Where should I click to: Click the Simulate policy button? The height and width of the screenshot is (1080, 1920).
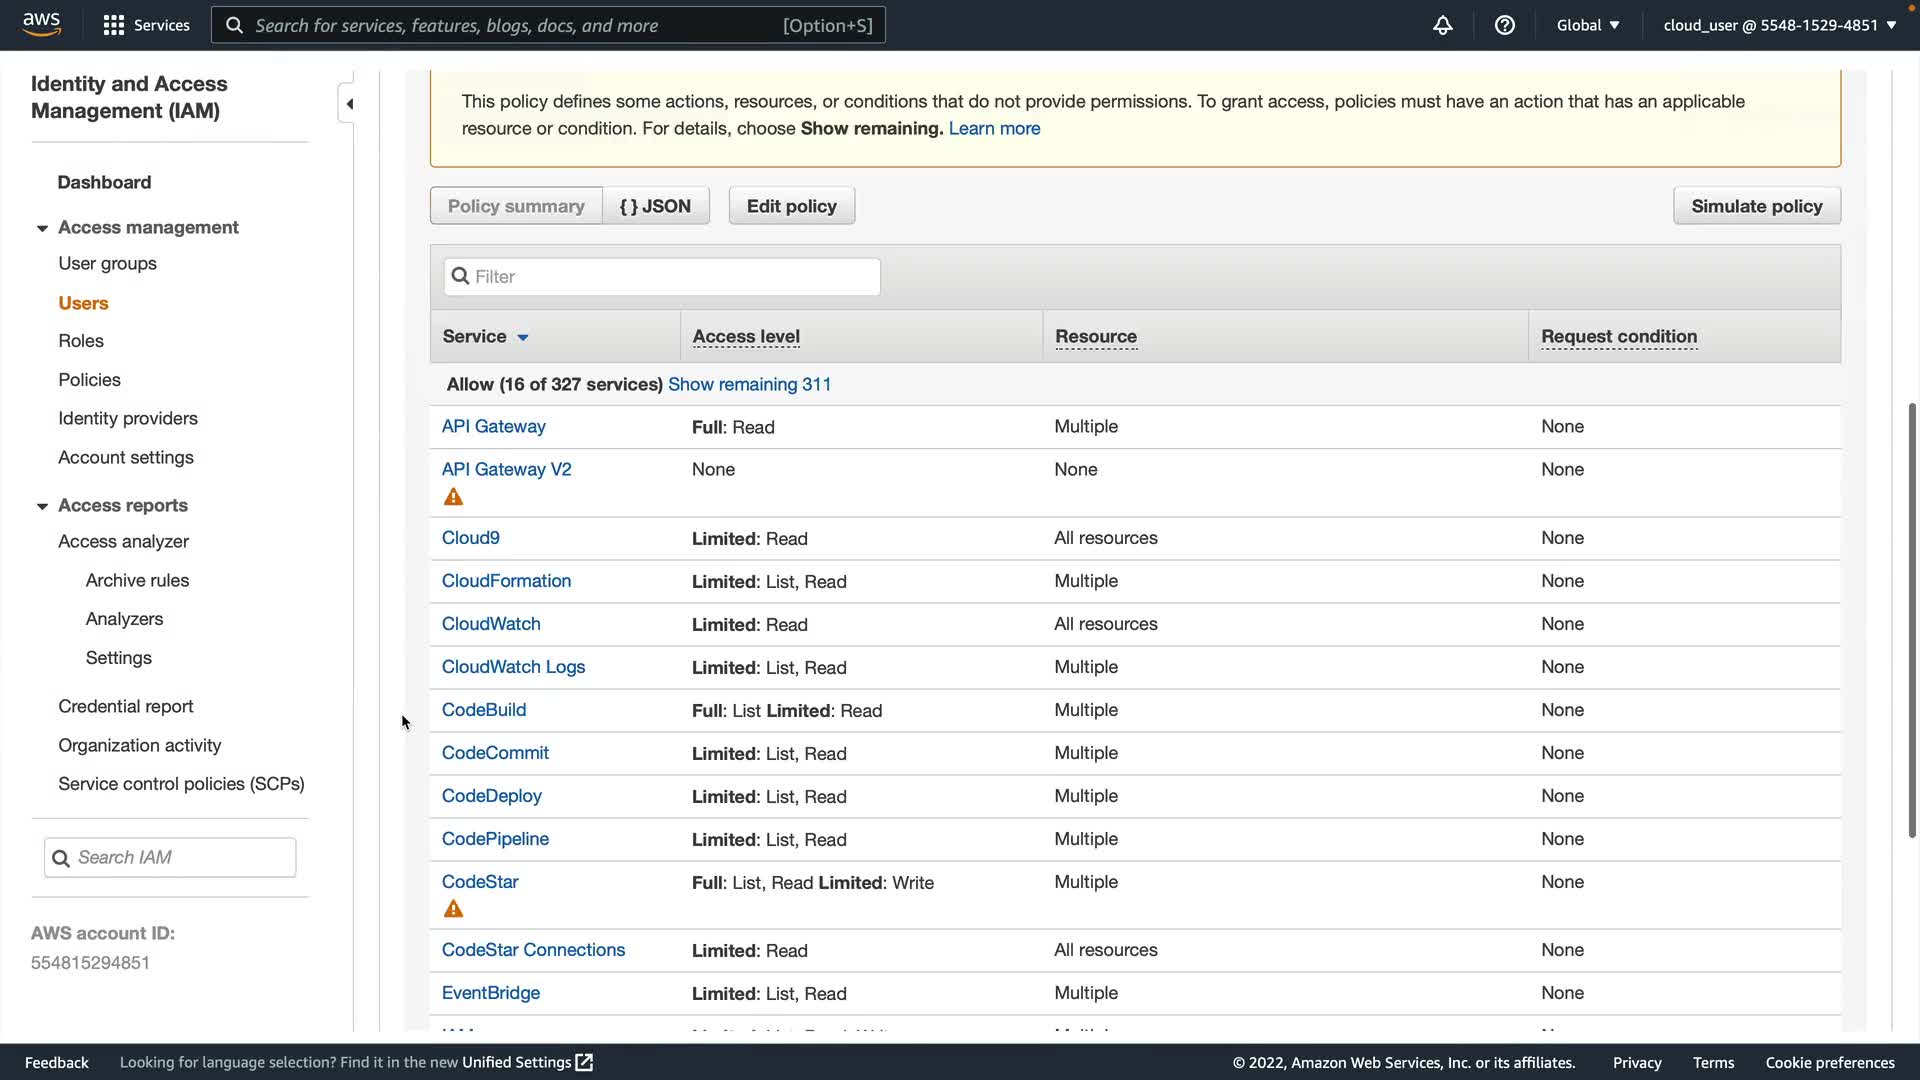click(1756, 206)
